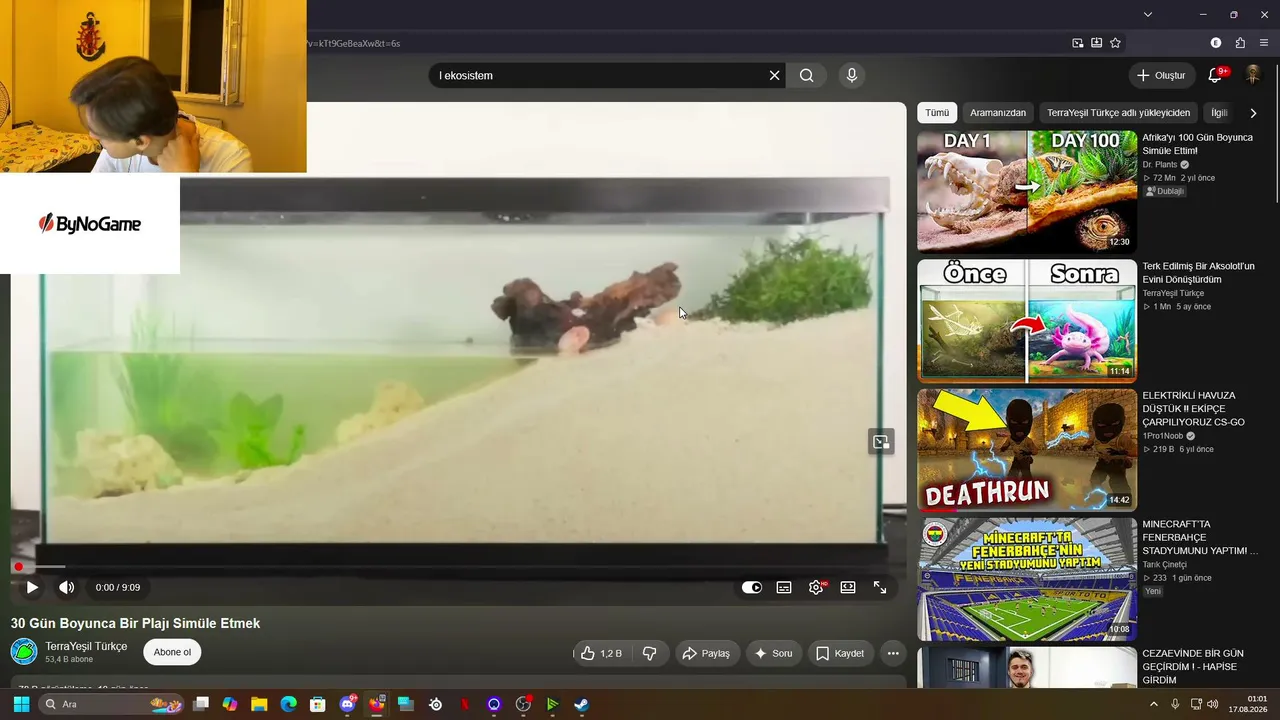Image resolution: width=1280 pixels, height=720 pixels.
Task: Open picture-in-picture from address bar
Action: coord(1077,43)
